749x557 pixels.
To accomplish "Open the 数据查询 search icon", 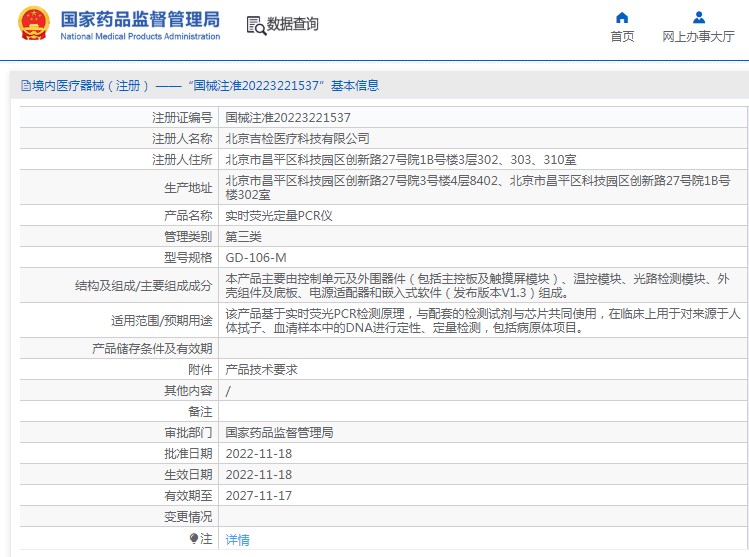I will pos(256,25).
